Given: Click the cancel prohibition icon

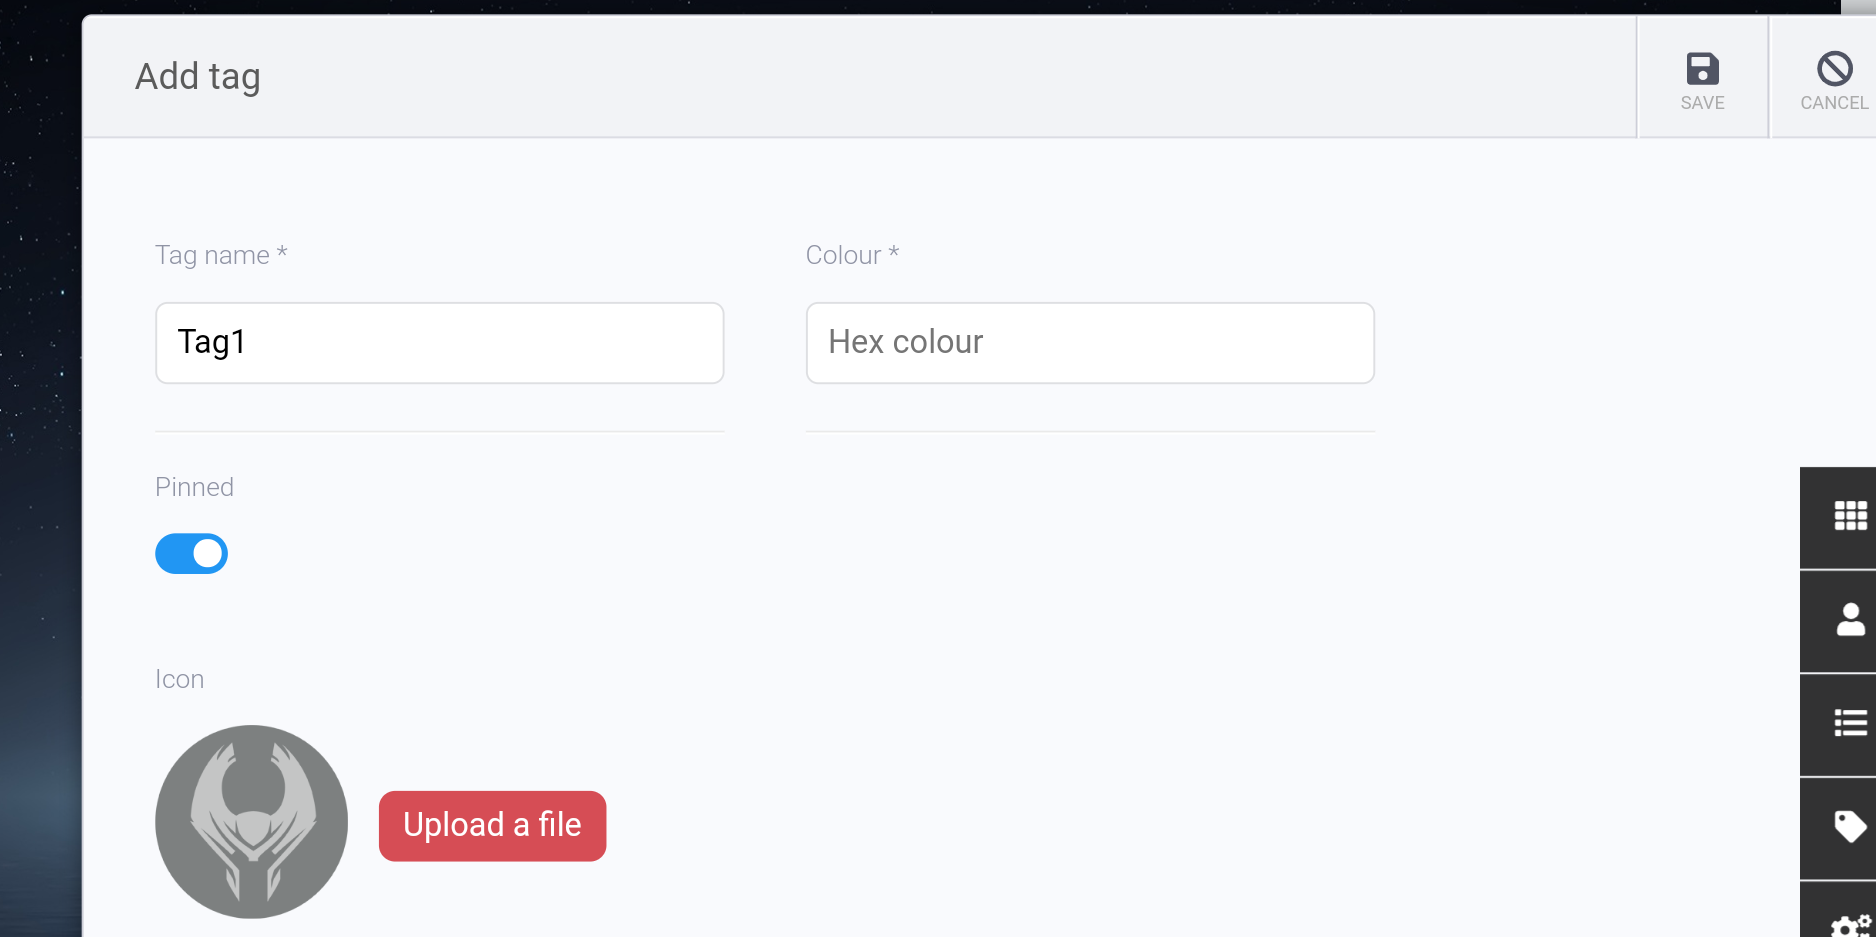Looking at the screenshot, I should click(x=1833, y=67).
